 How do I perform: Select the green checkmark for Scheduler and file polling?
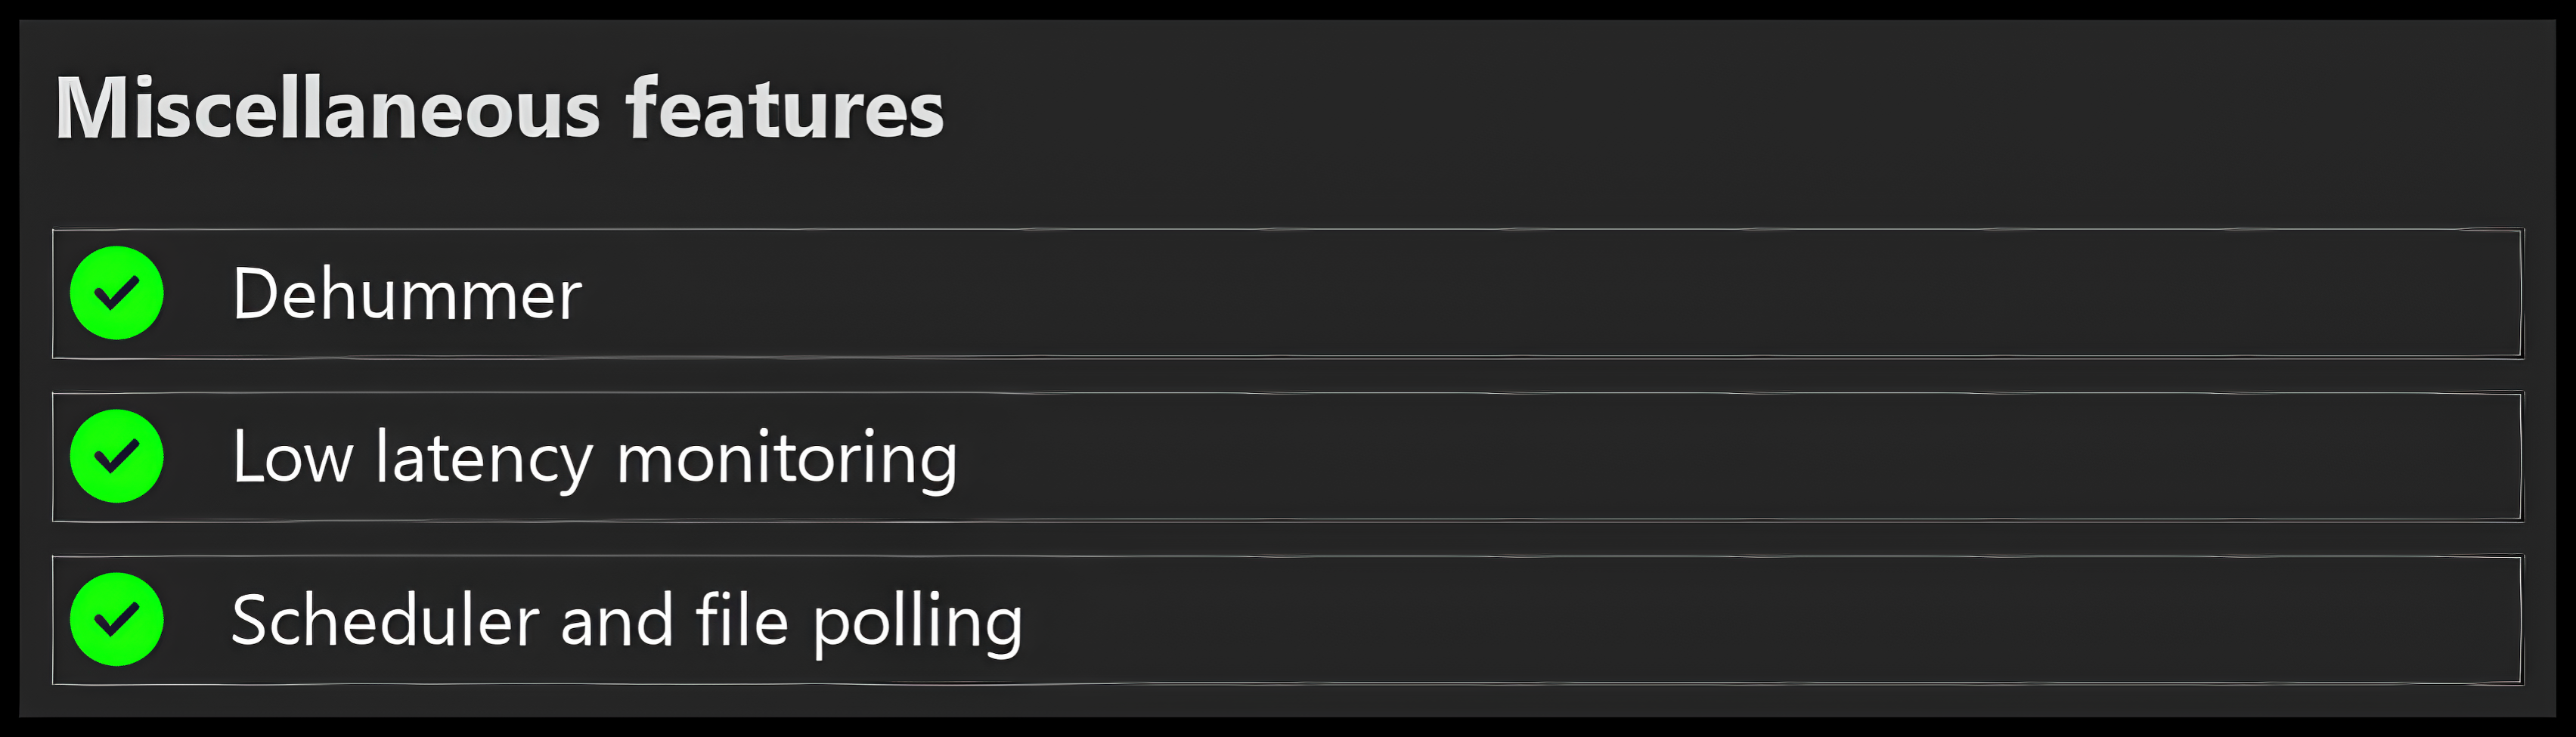click(117, 619)
